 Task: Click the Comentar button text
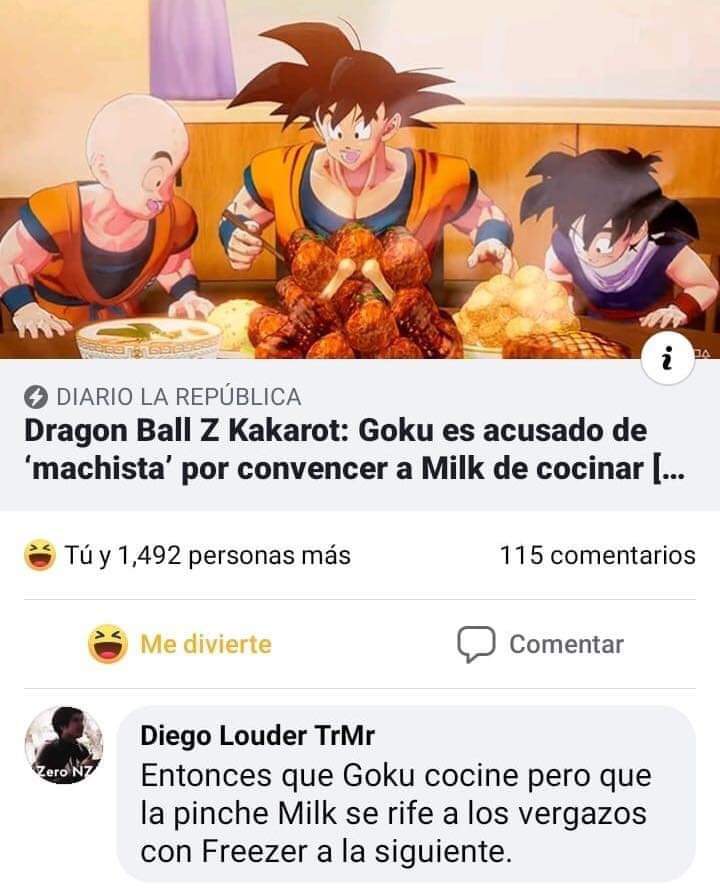point(566,644)
